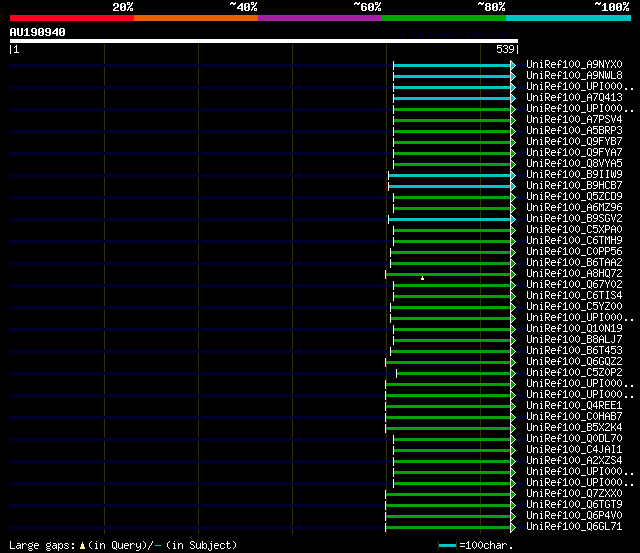Click the red 20% identity legend segment
The height and width of the screenshot is (553, 640).
(x=72, y=18)
